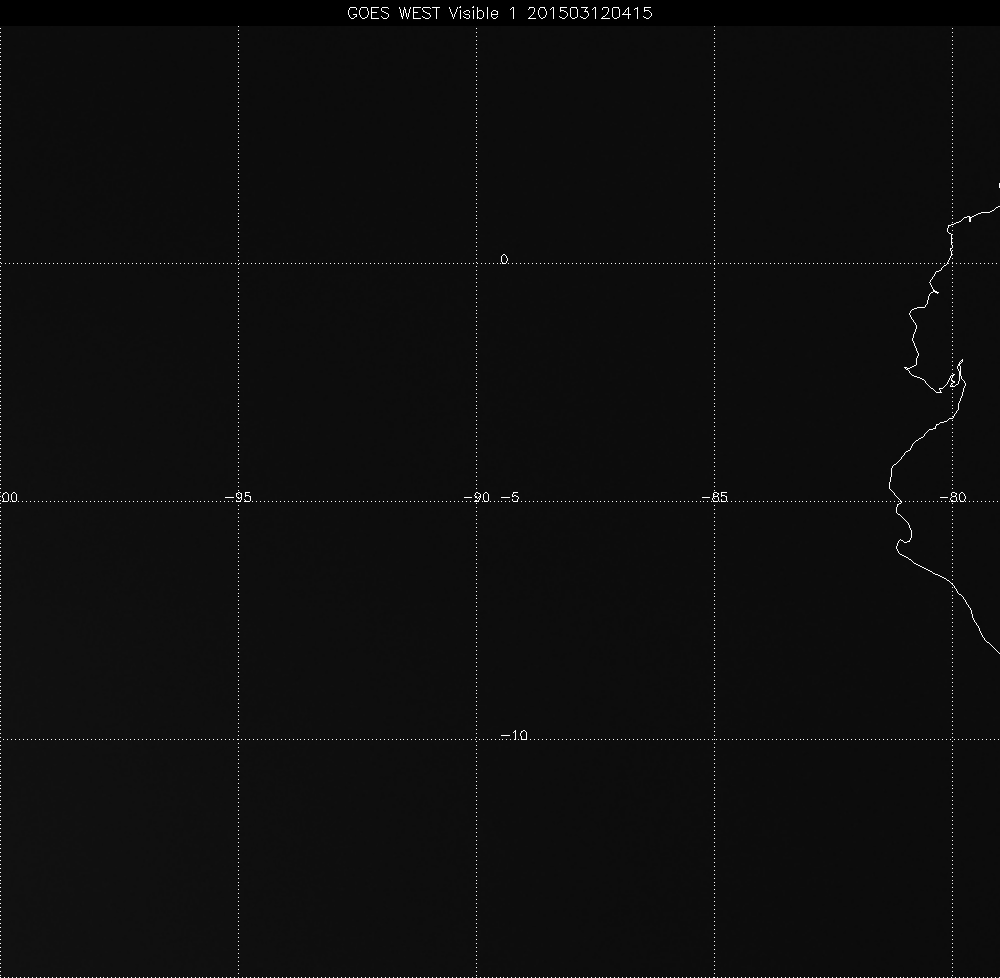
Task: Click the longitude label '-85'
Action: (714, 497)
